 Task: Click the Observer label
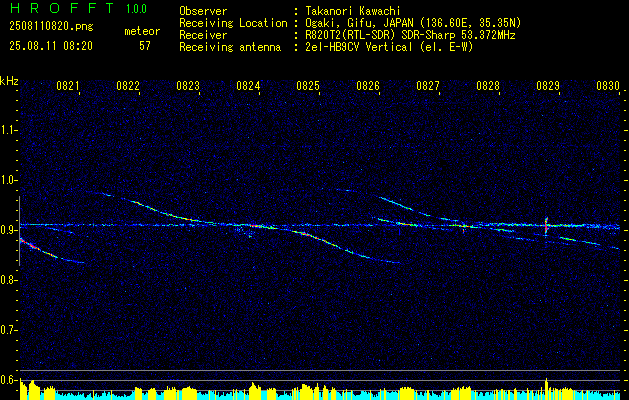pos(203,11)
